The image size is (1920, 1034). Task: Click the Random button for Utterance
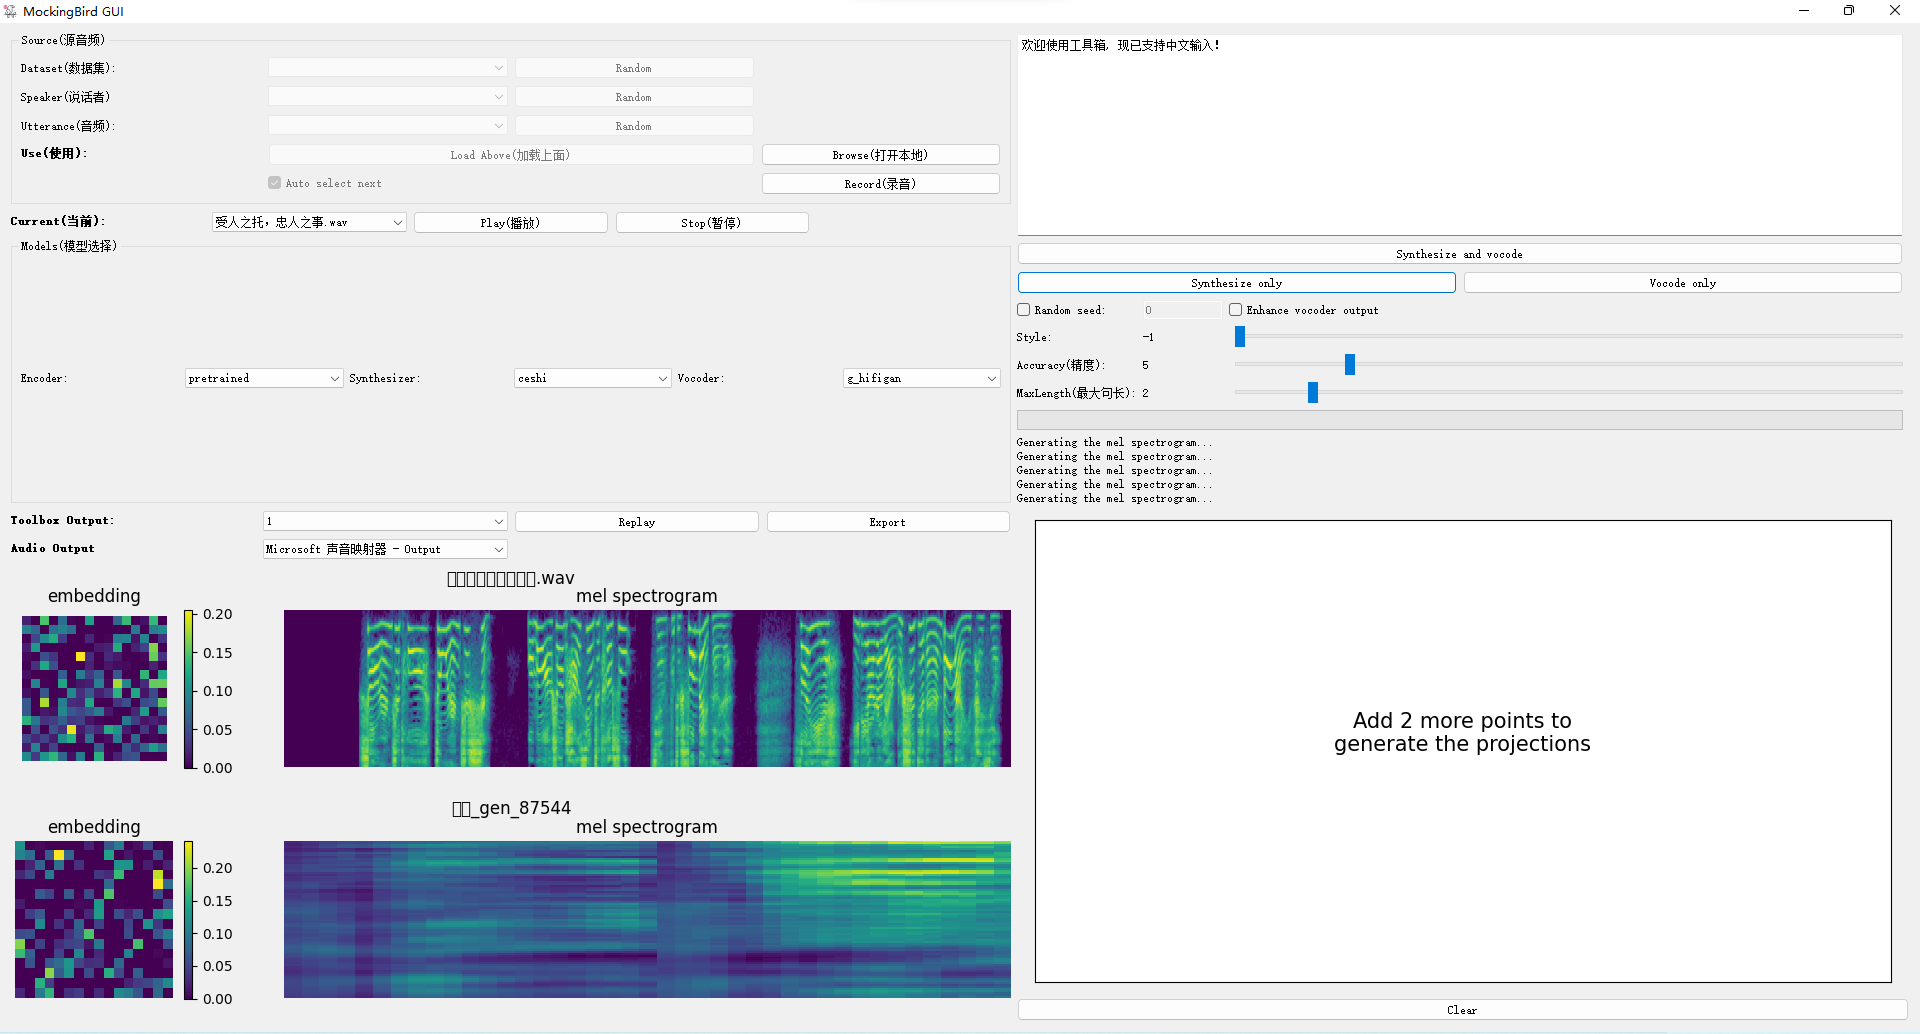point(634,126)
